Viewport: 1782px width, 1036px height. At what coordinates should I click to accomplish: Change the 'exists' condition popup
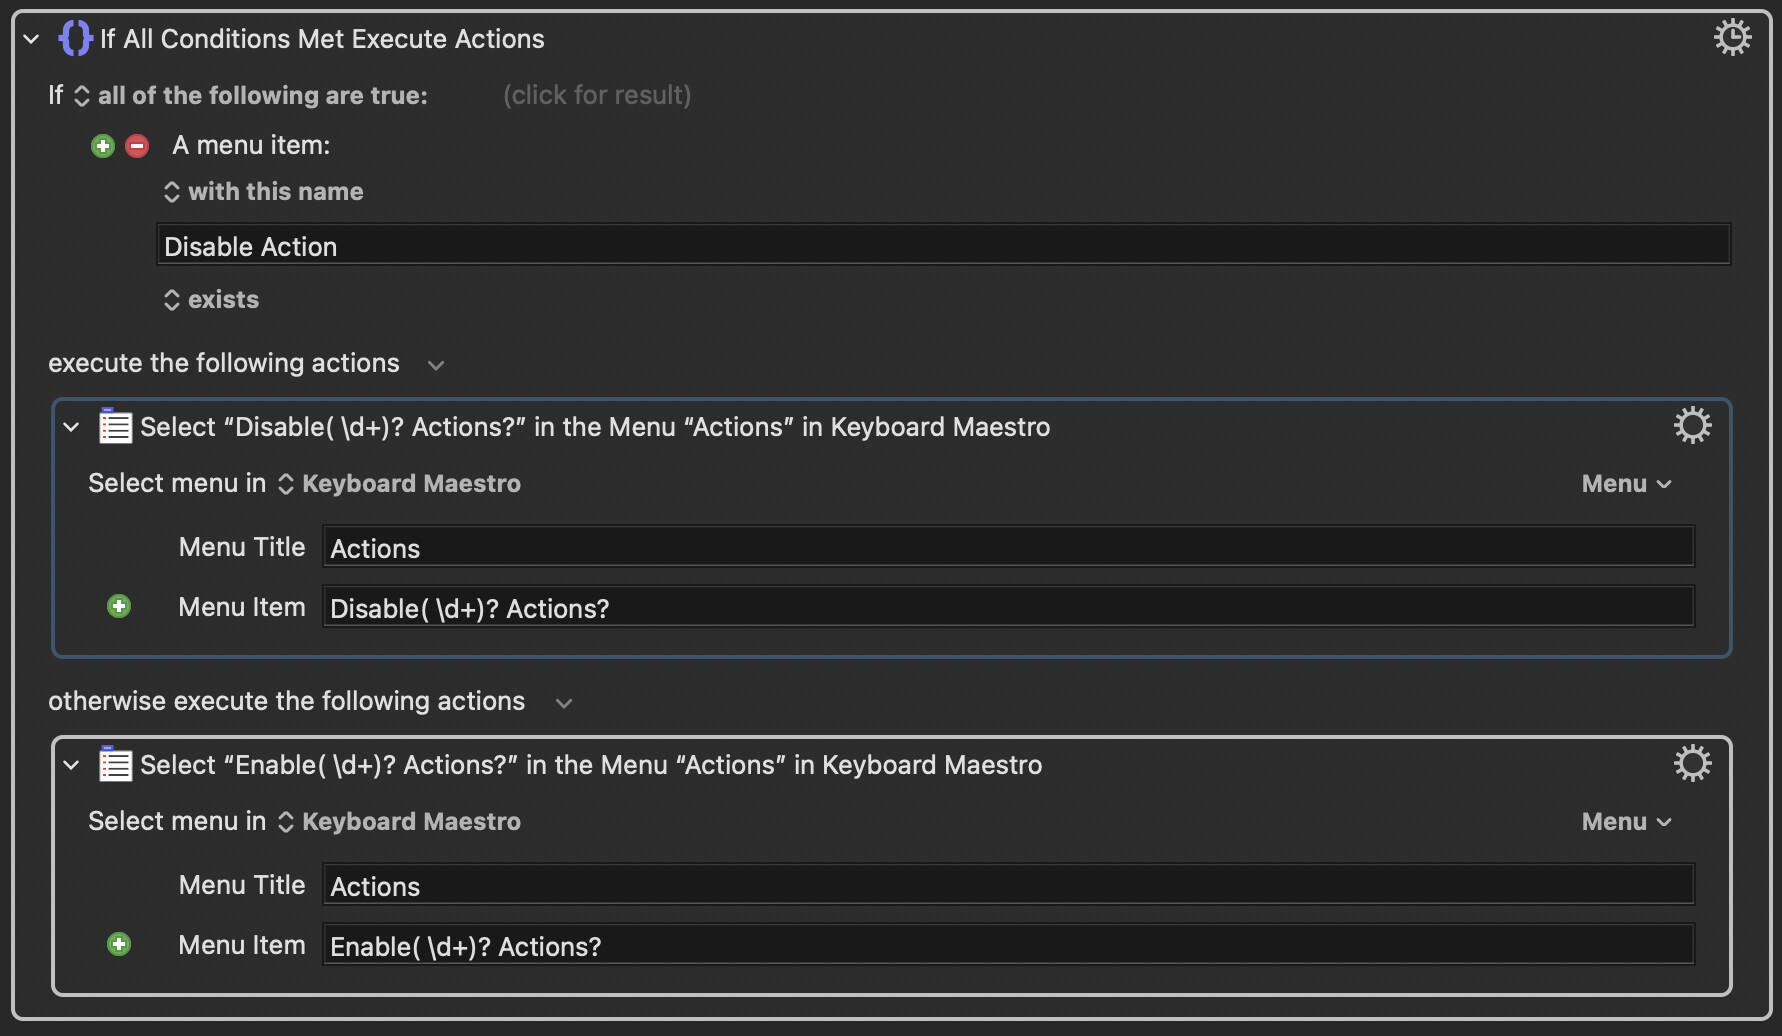tap(212, 300)
